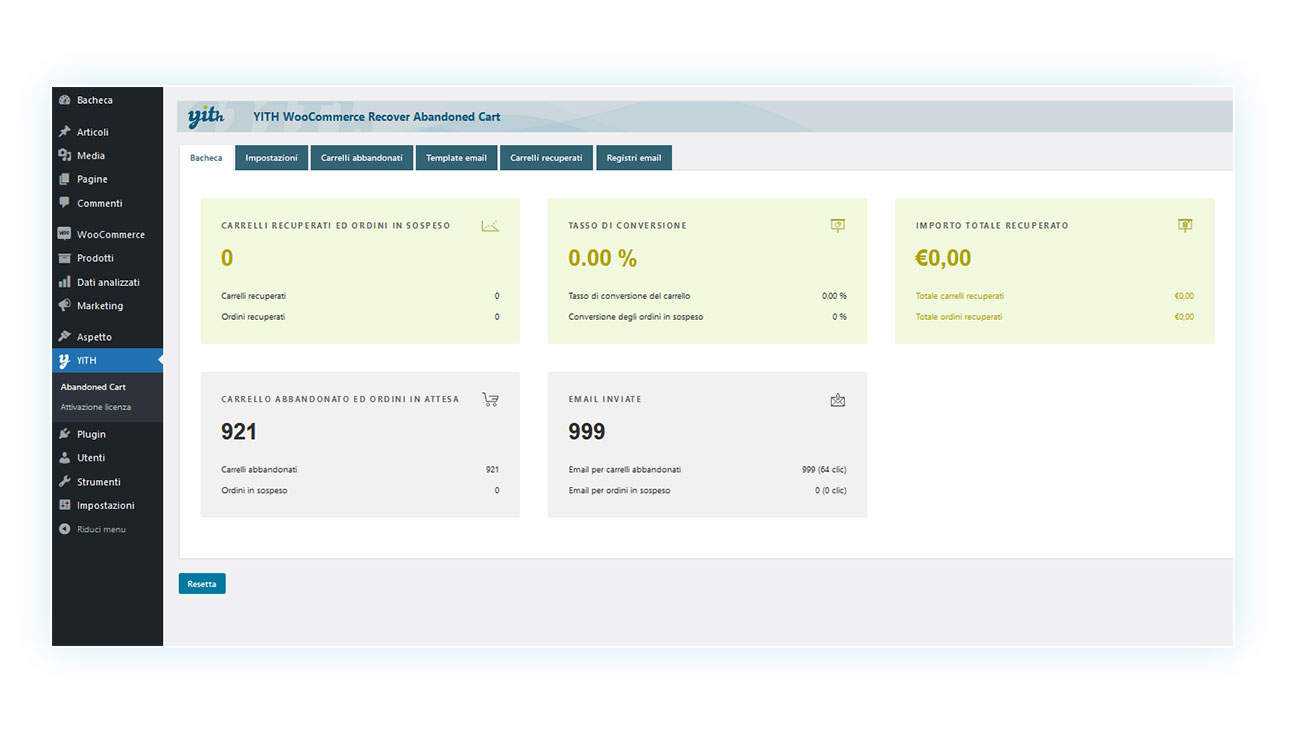Click the '0 (0 clic)' value
This screenshot has height=729, width=1300.
coord(831,491)
